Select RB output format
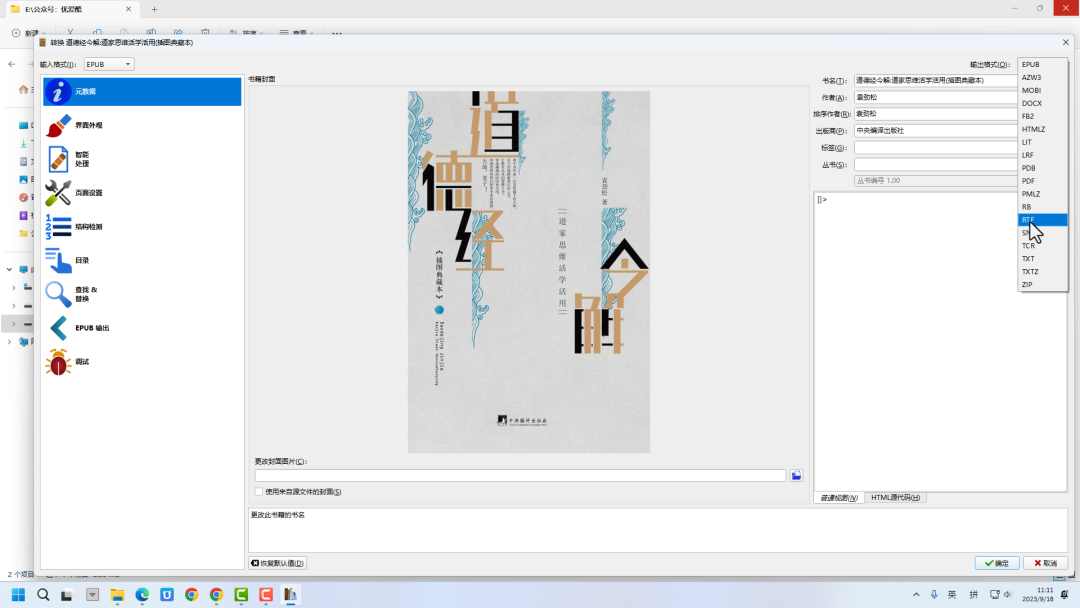 pos(1042,207)
